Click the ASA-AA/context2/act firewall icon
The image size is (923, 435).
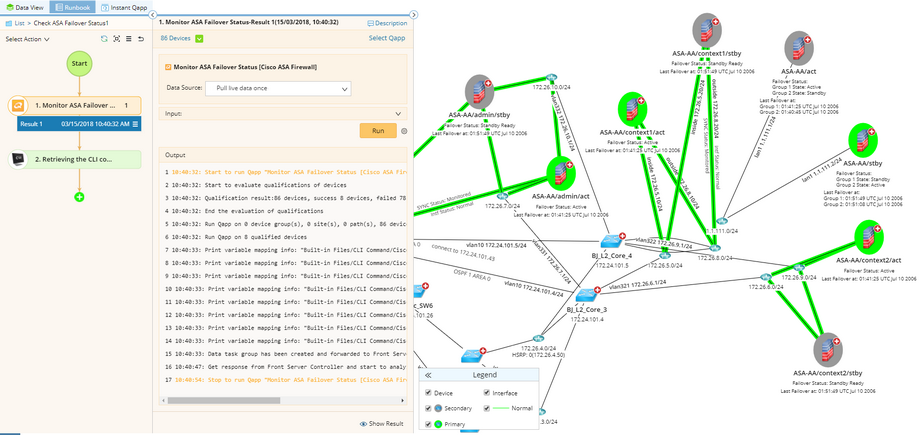[x=869, y=237]
